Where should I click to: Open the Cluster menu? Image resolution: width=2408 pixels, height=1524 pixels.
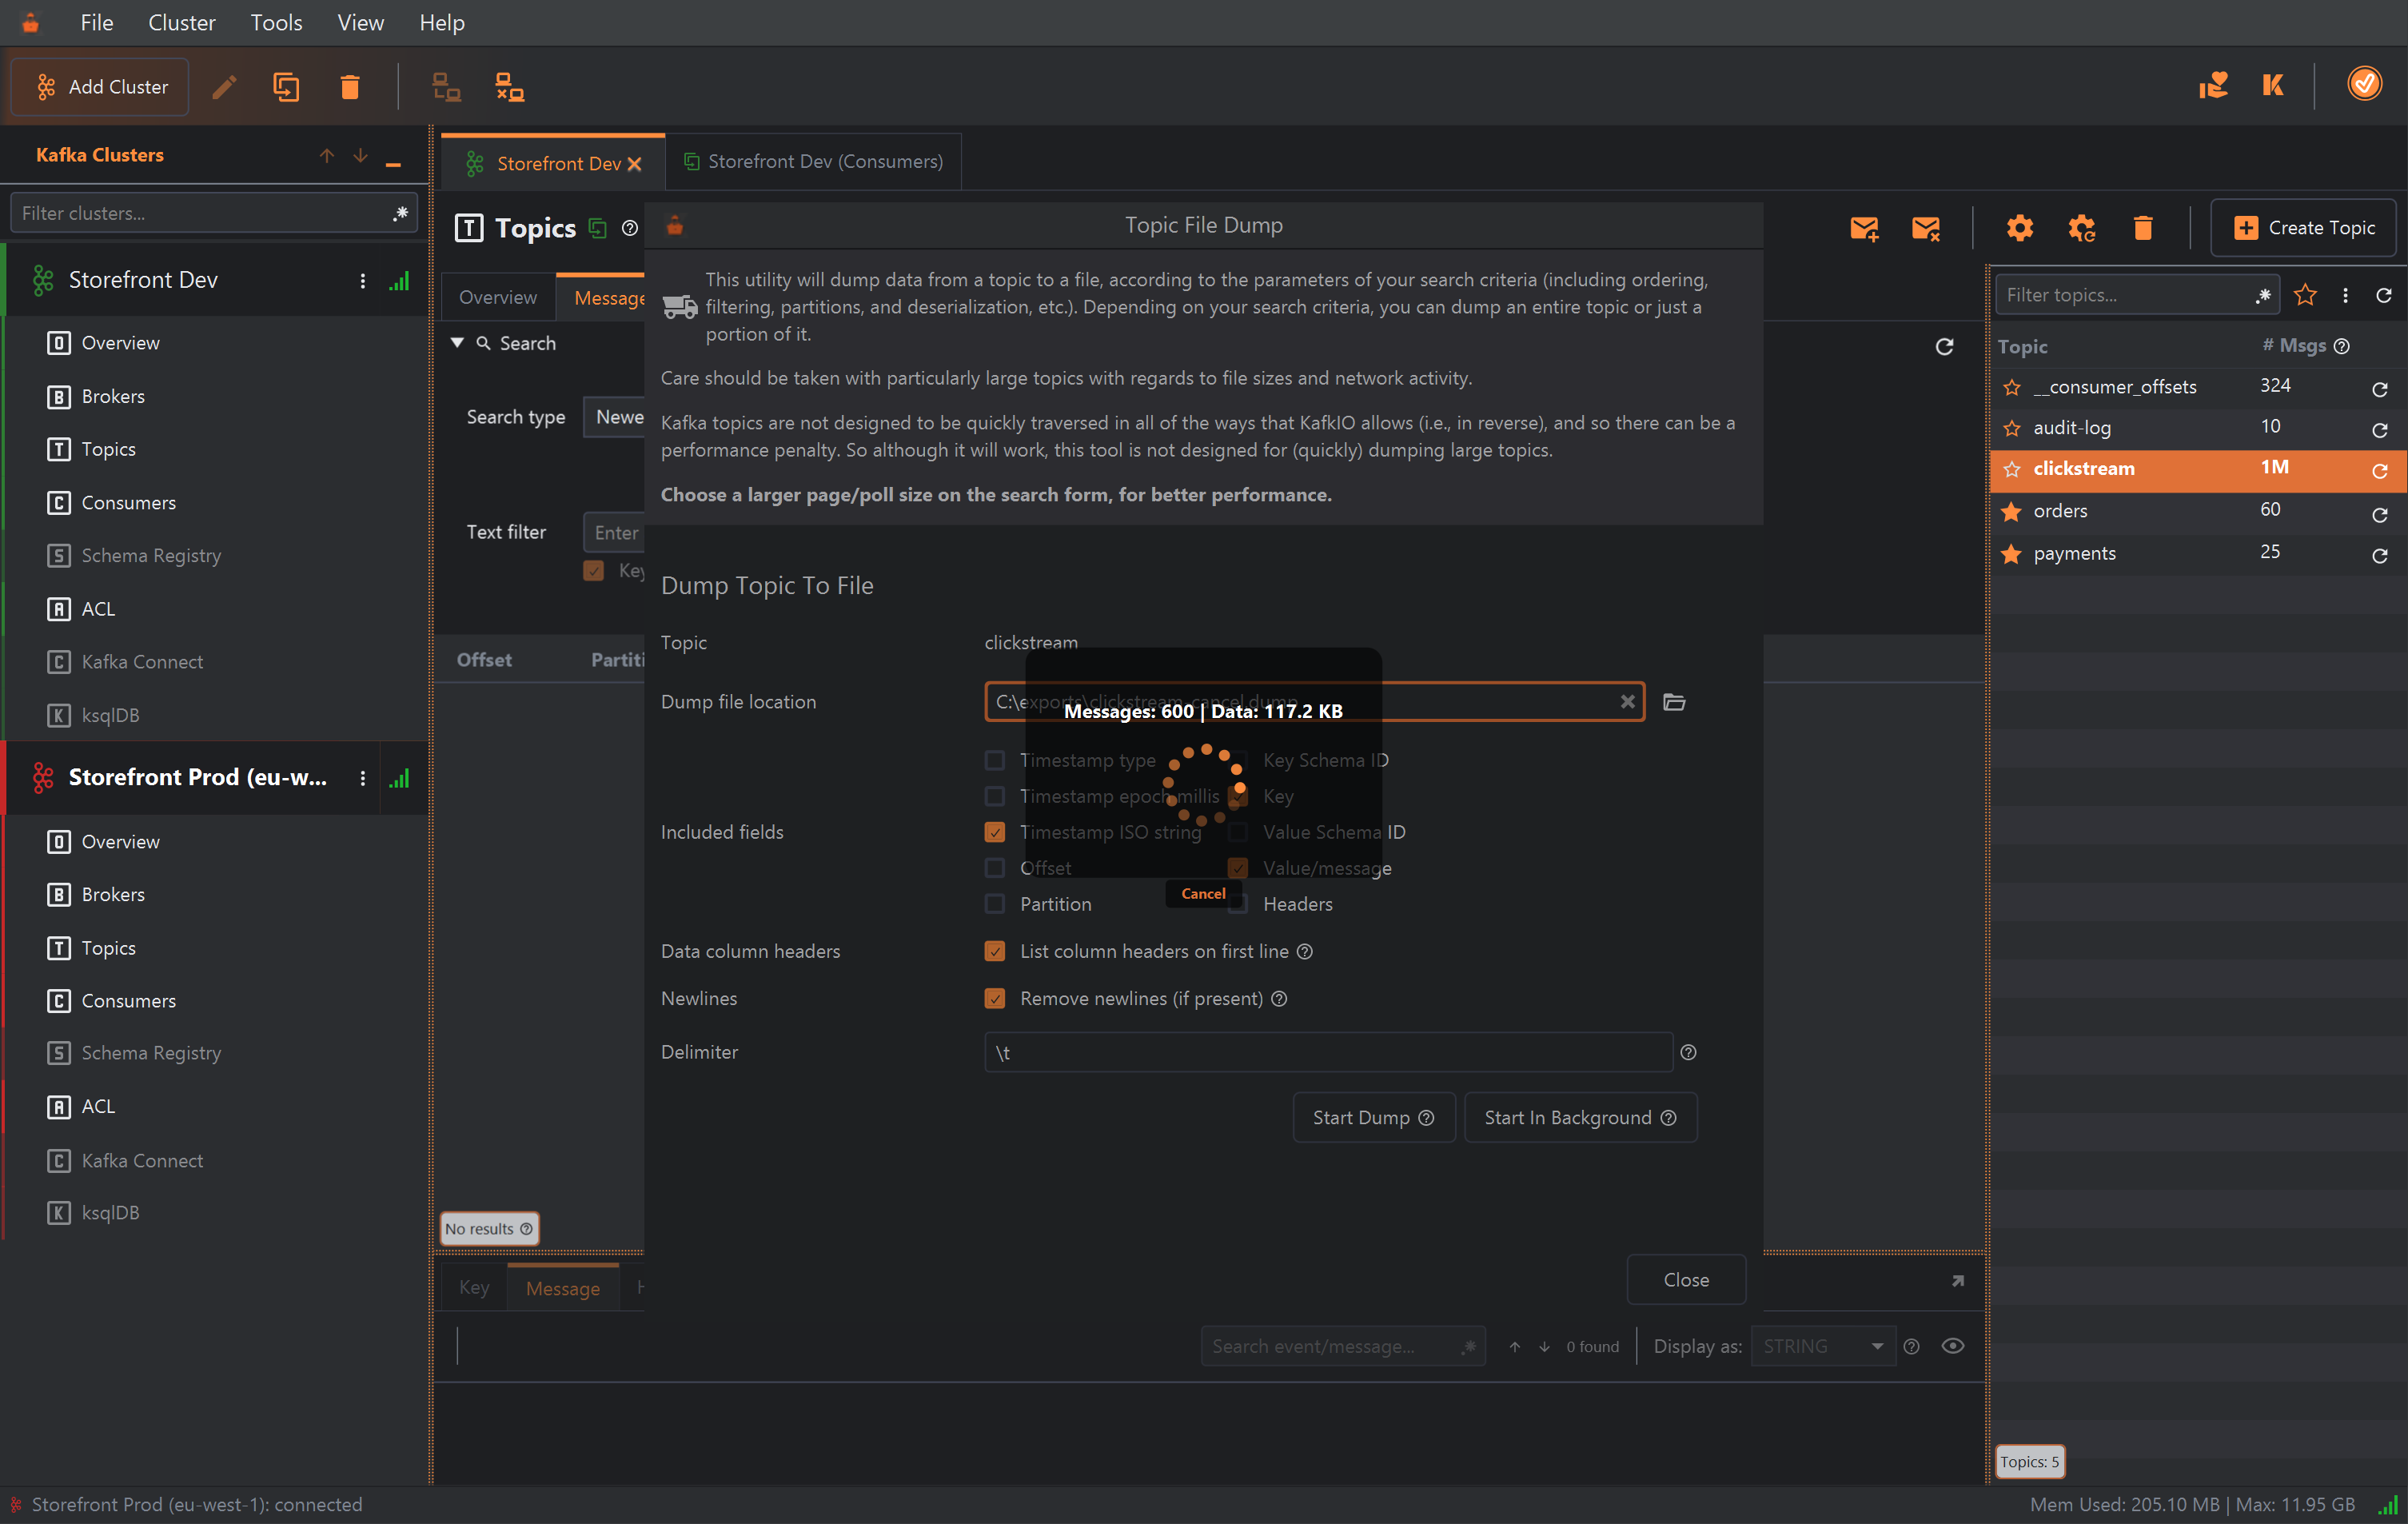pyautogui.click(x=181, y=22)
